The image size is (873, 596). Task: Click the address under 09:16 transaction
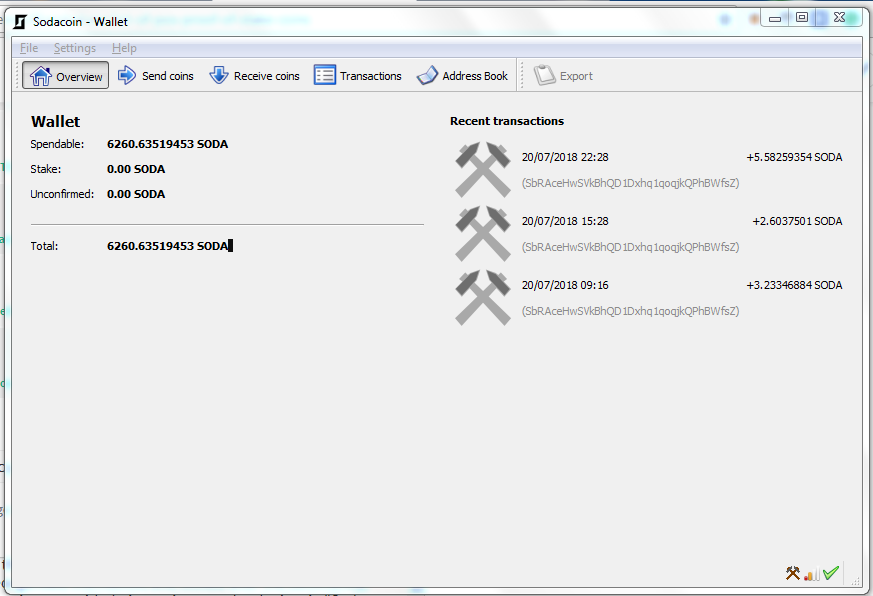(630, 311)
